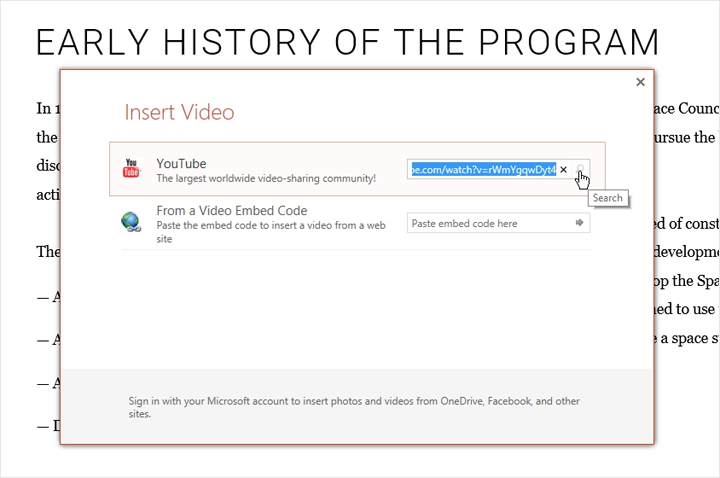Click the 'Insert Video' dialog heading

(179, 112)
